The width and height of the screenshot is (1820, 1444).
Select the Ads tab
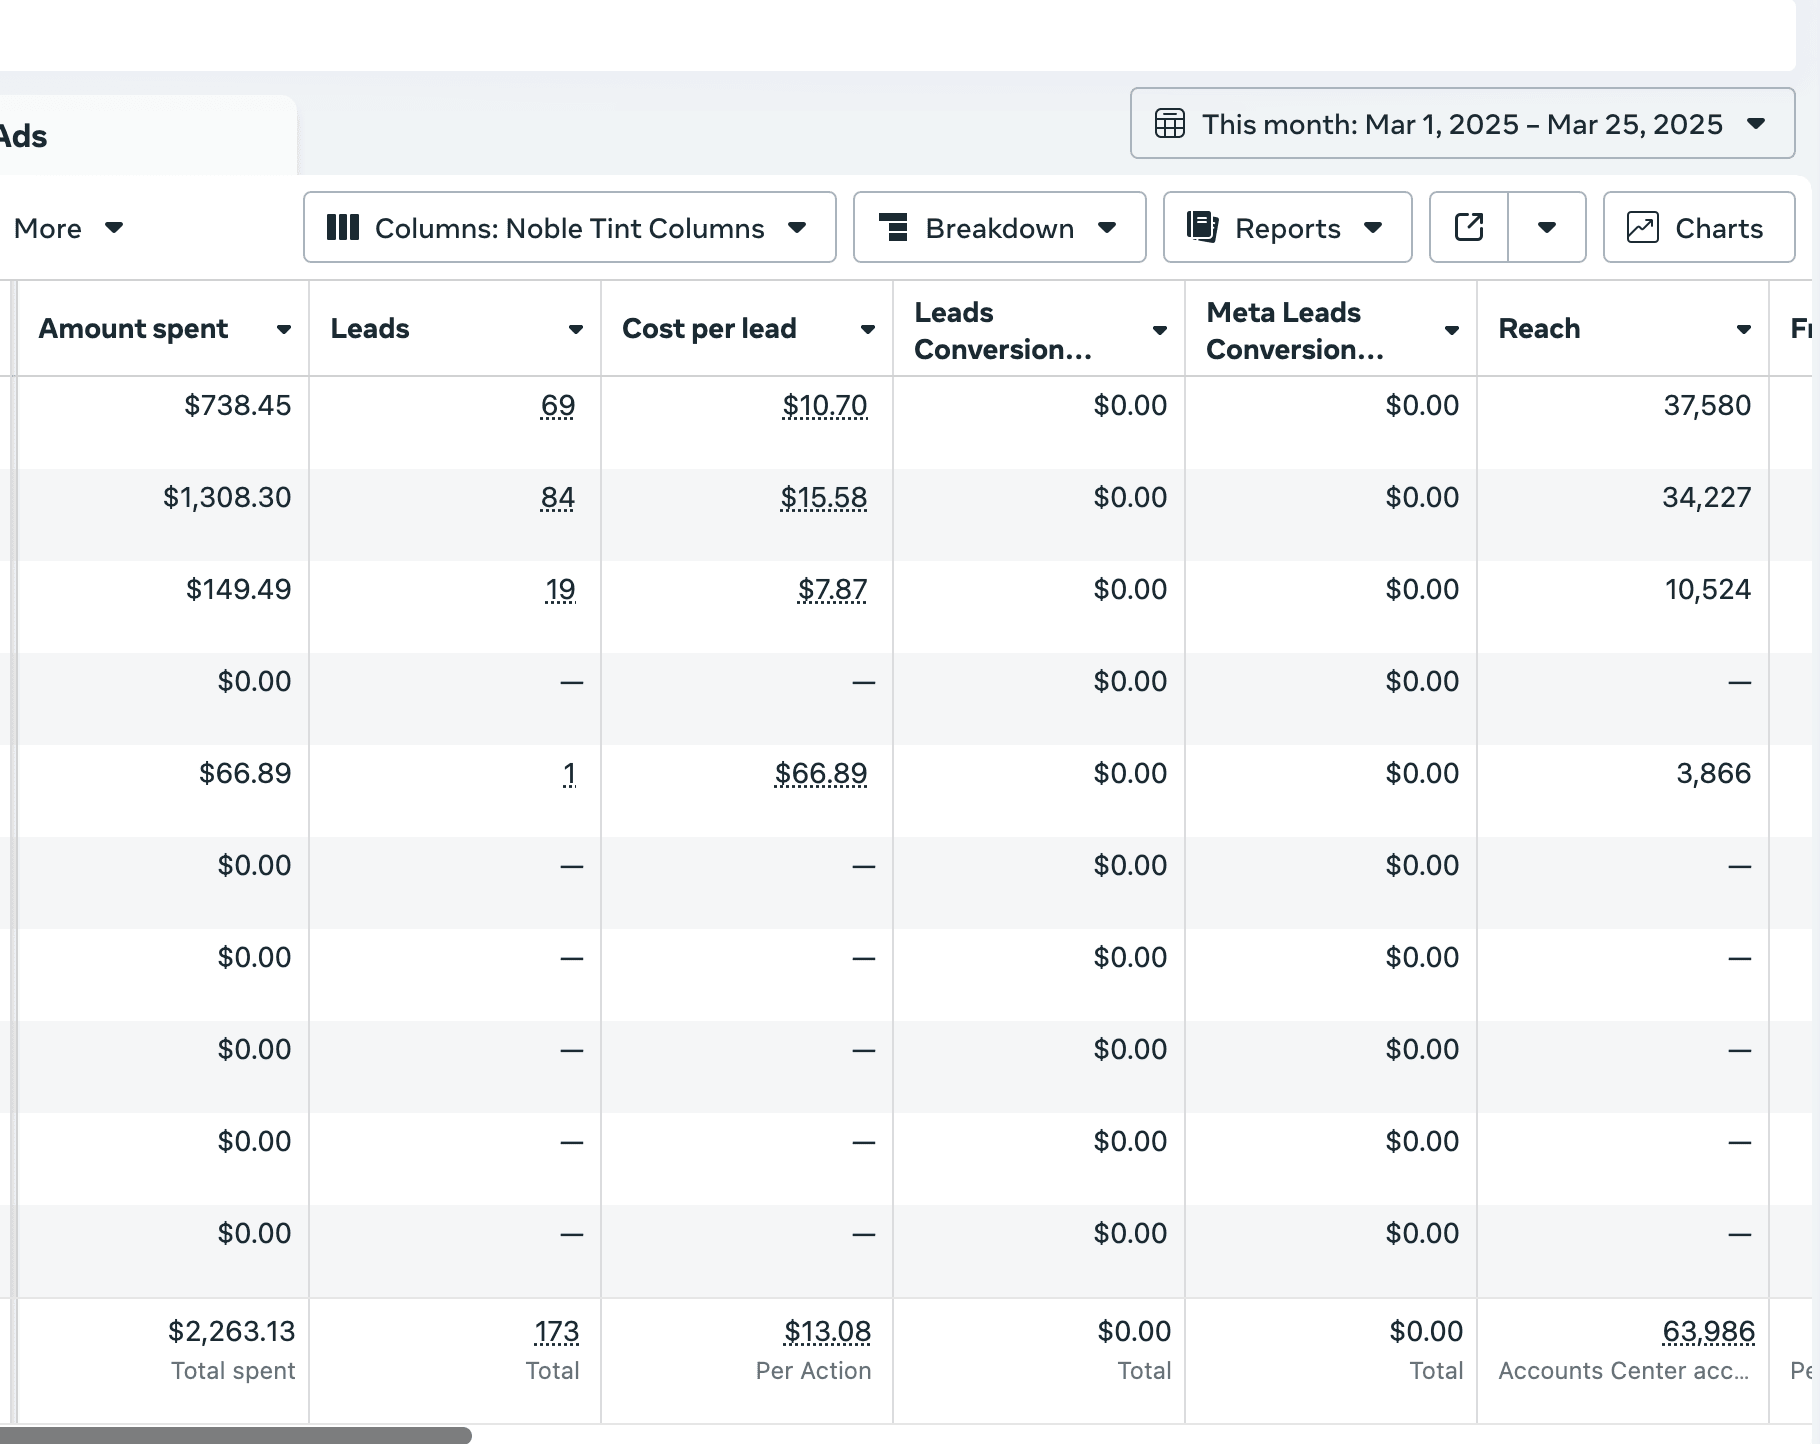click(24, 136)
